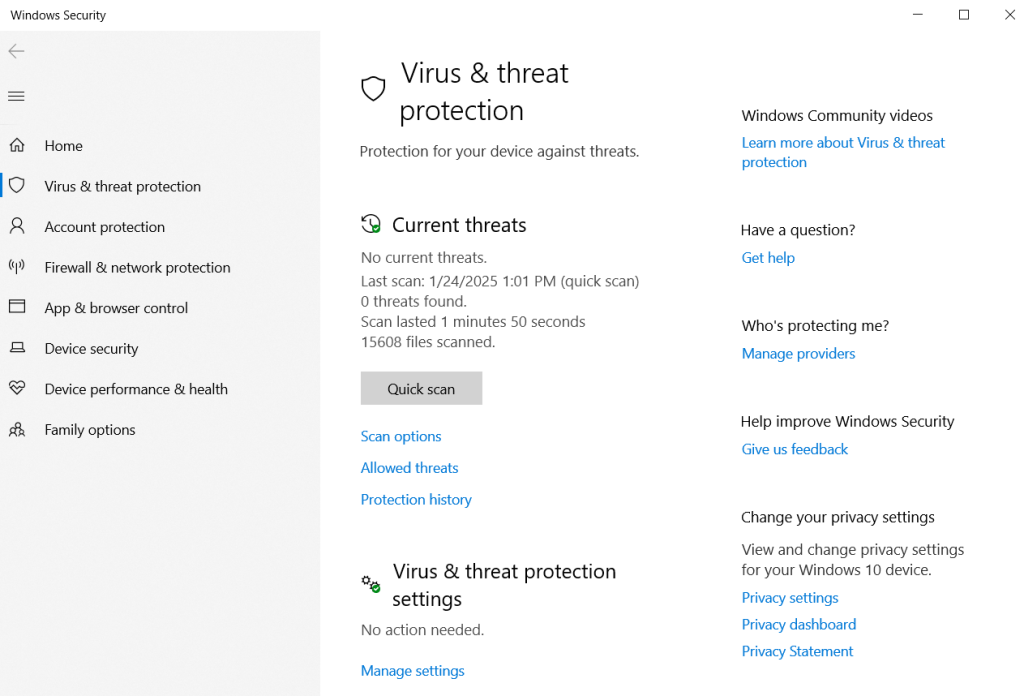Image resolution: width=1024 pixels, height=696 pixels.
Task: Open Get help link
Action: [x=768, y=258]
